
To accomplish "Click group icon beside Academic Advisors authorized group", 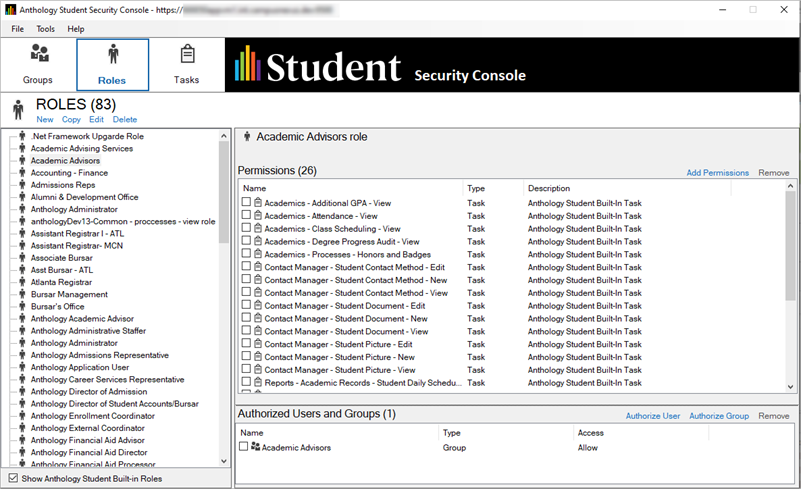I will coord(255,447).
